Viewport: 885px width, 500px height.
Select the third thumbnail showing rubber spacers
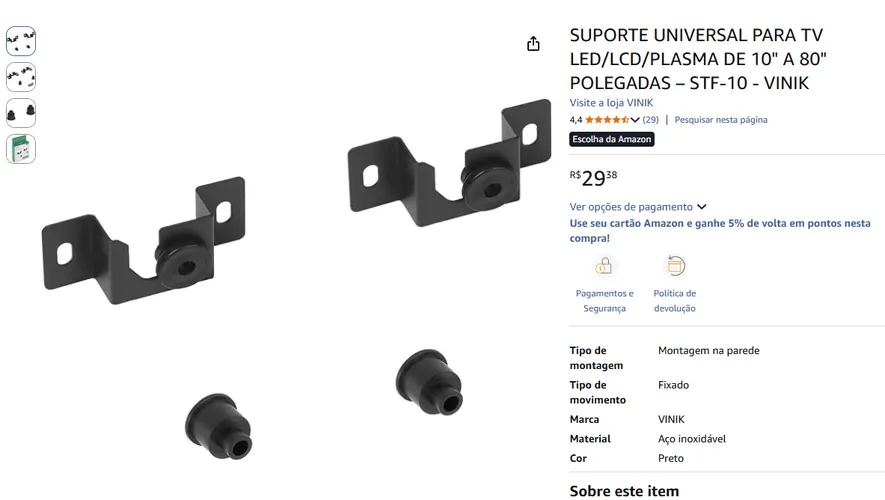pyautogui.click(x=21, y=113)
